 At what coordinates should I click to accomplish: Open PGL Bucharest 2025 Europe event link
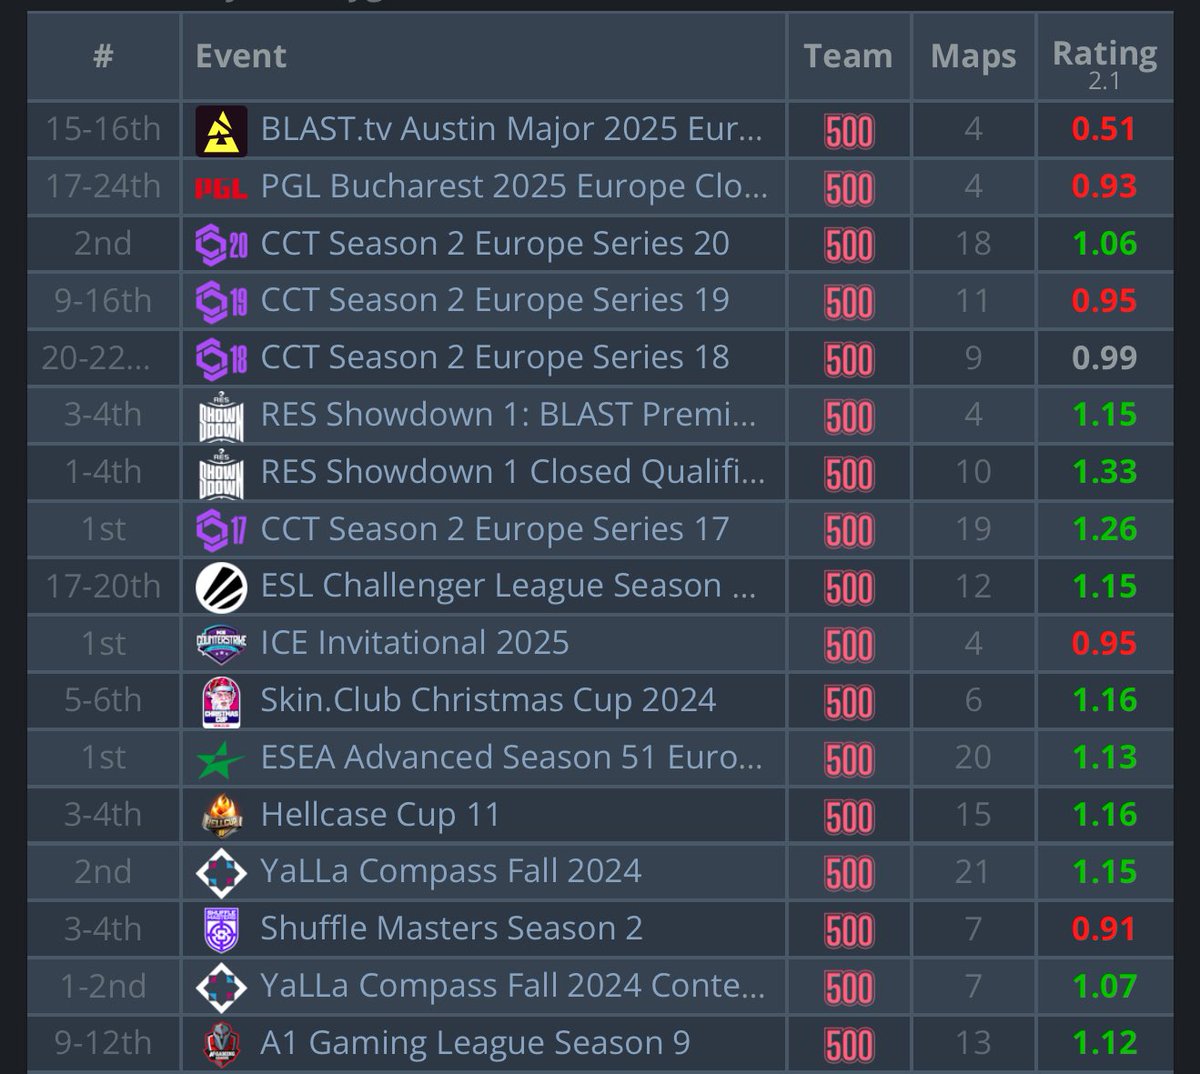pyautogui.click(x=514, y=187)
